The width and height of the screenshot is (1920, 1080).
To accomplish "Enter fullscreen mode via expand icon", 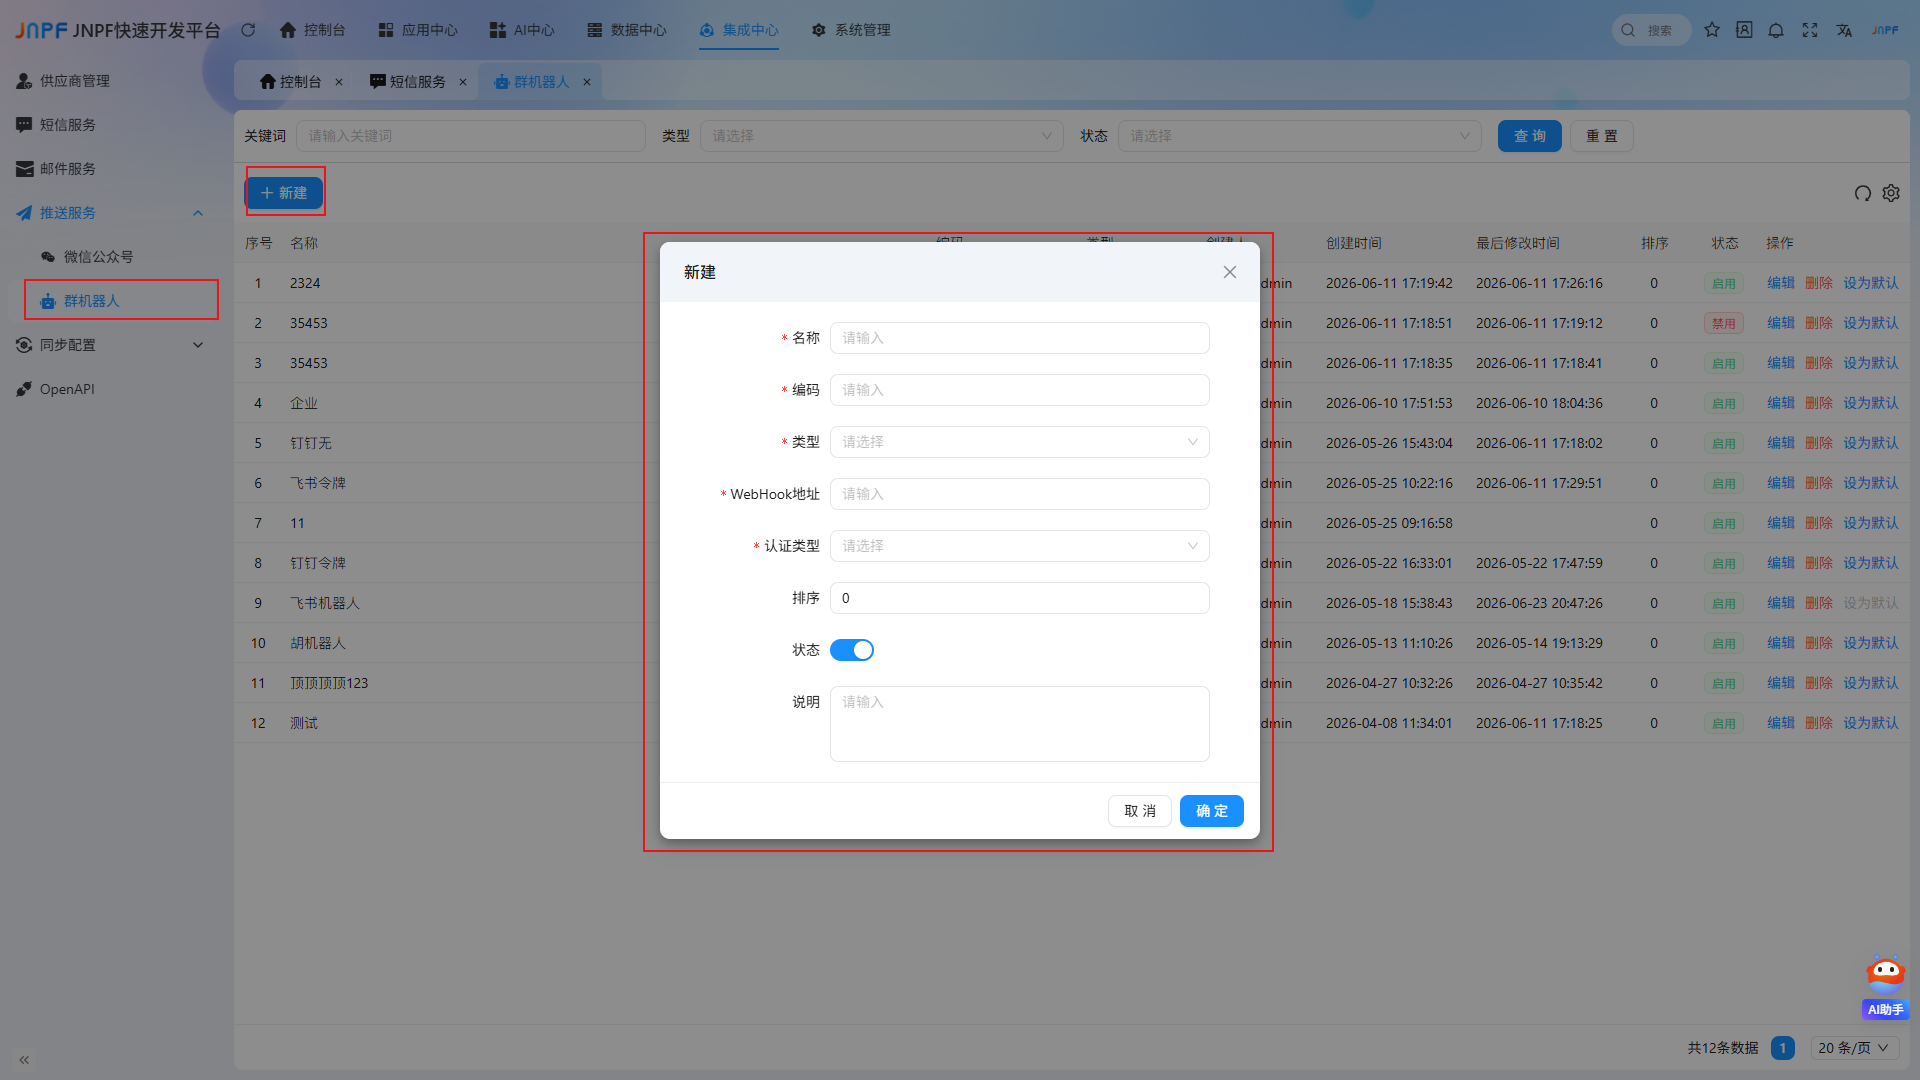I will click(1810, 30).
